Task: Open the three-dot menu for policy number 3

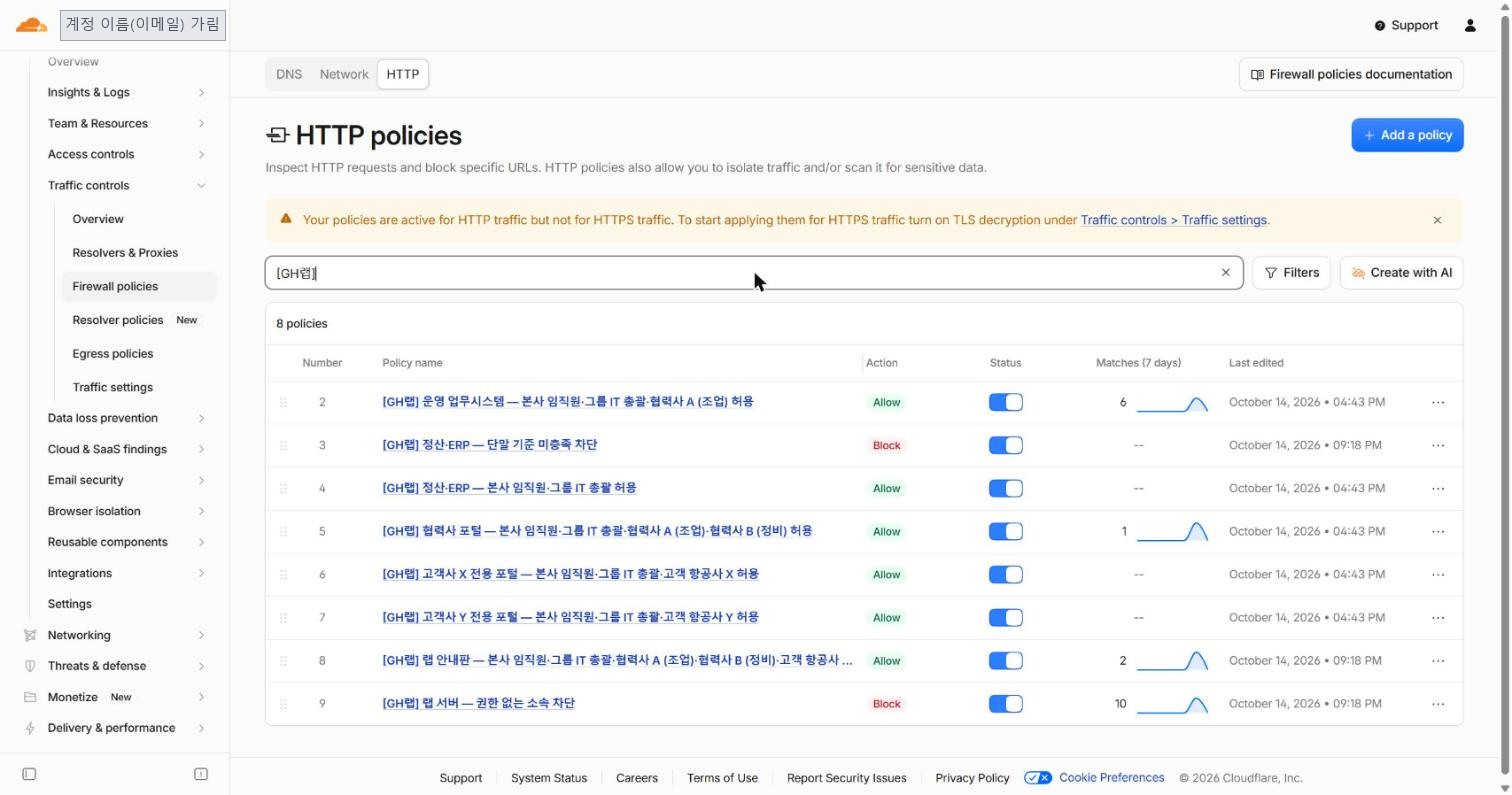Action: click(1438, 445)
